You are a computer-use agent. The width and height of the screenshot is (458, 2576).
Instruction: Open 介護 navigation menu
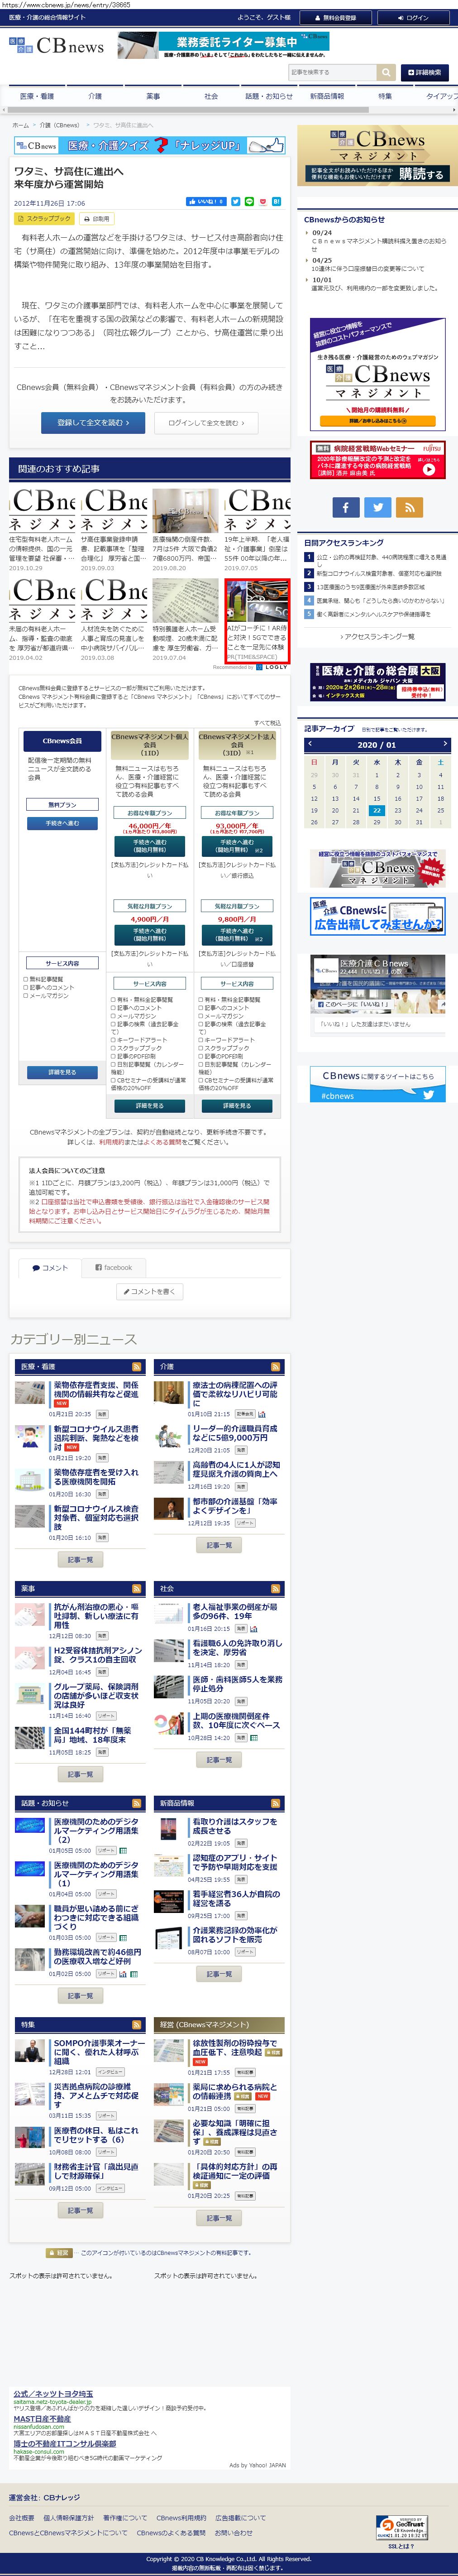coord(95,96)
